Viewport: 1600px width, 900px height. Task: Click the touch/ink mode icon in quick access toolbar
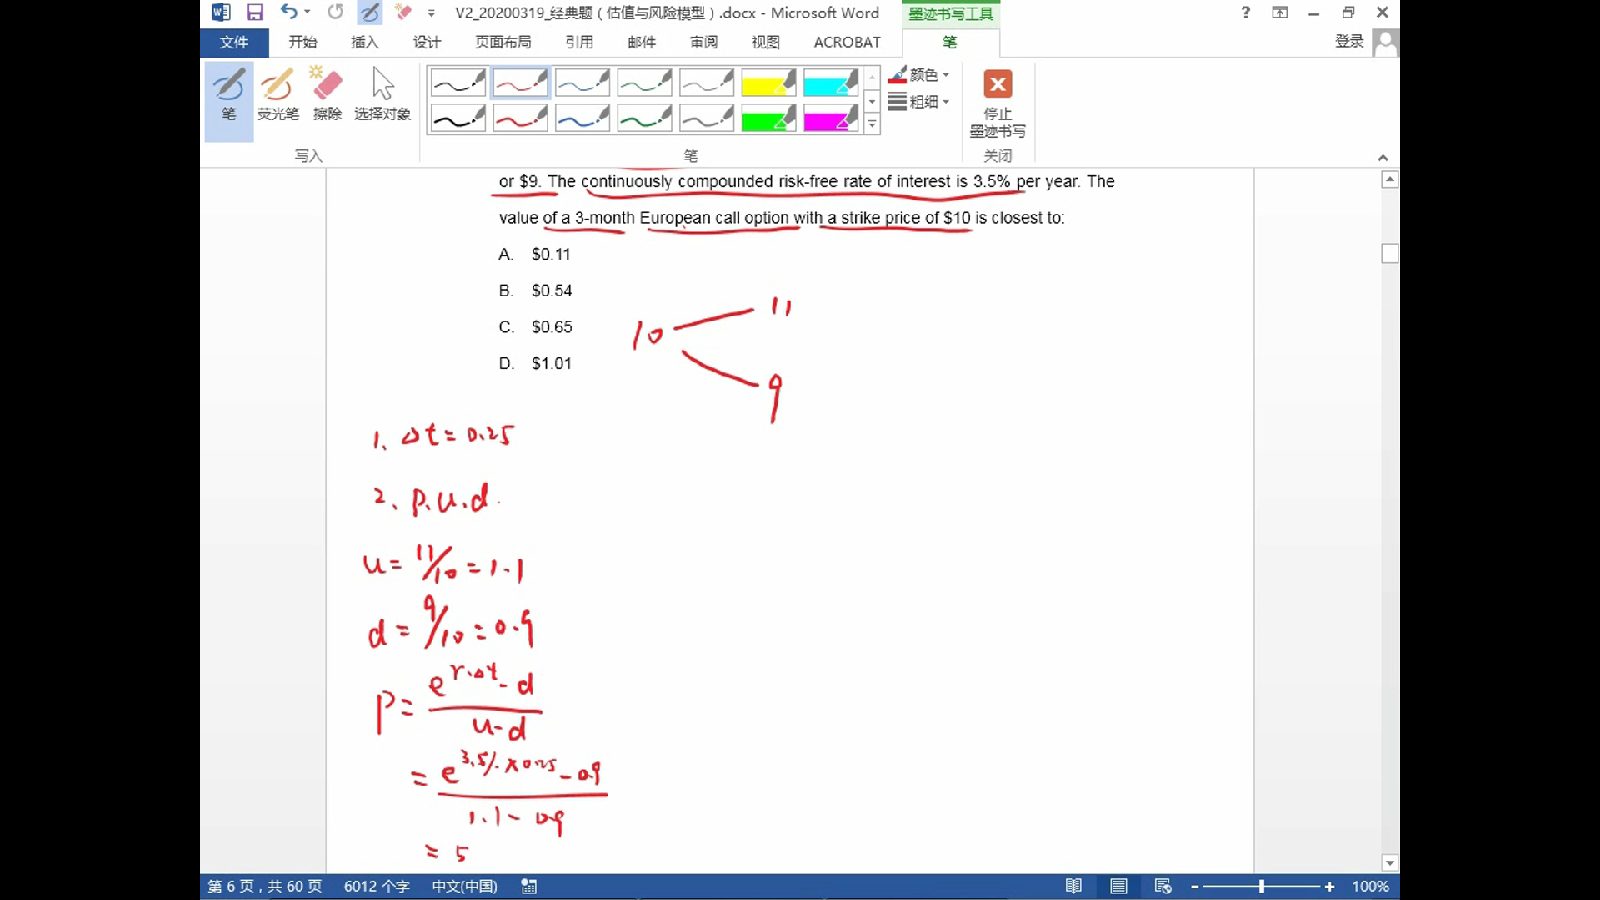[x=370, y=12]
